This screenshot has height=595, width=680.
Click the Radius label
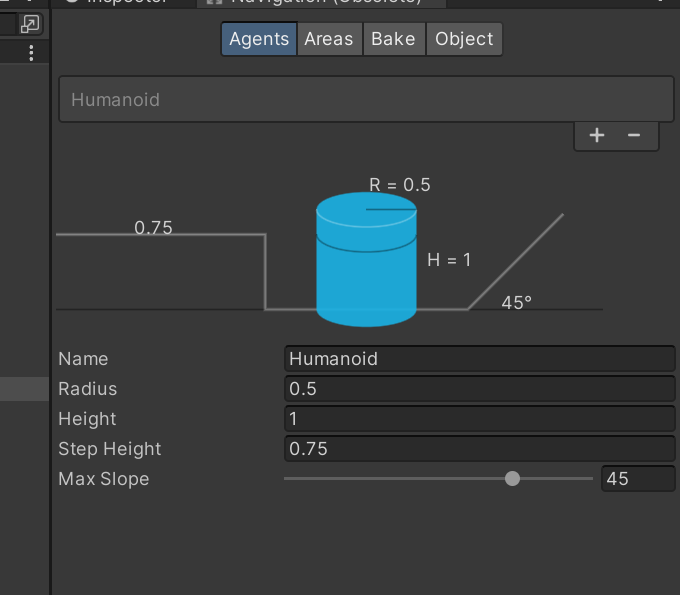click(88, 389)
